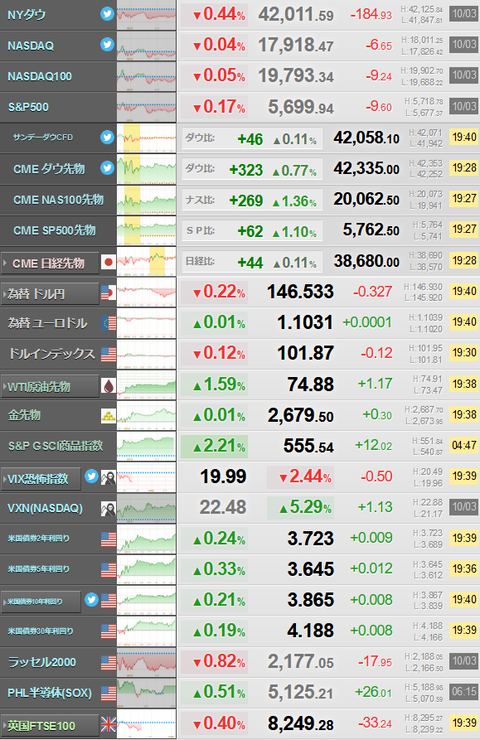The height and width of the screenshot is (740, 480).
Task: Open the 金先物 mini chart
Action: (x=146, y=415)
